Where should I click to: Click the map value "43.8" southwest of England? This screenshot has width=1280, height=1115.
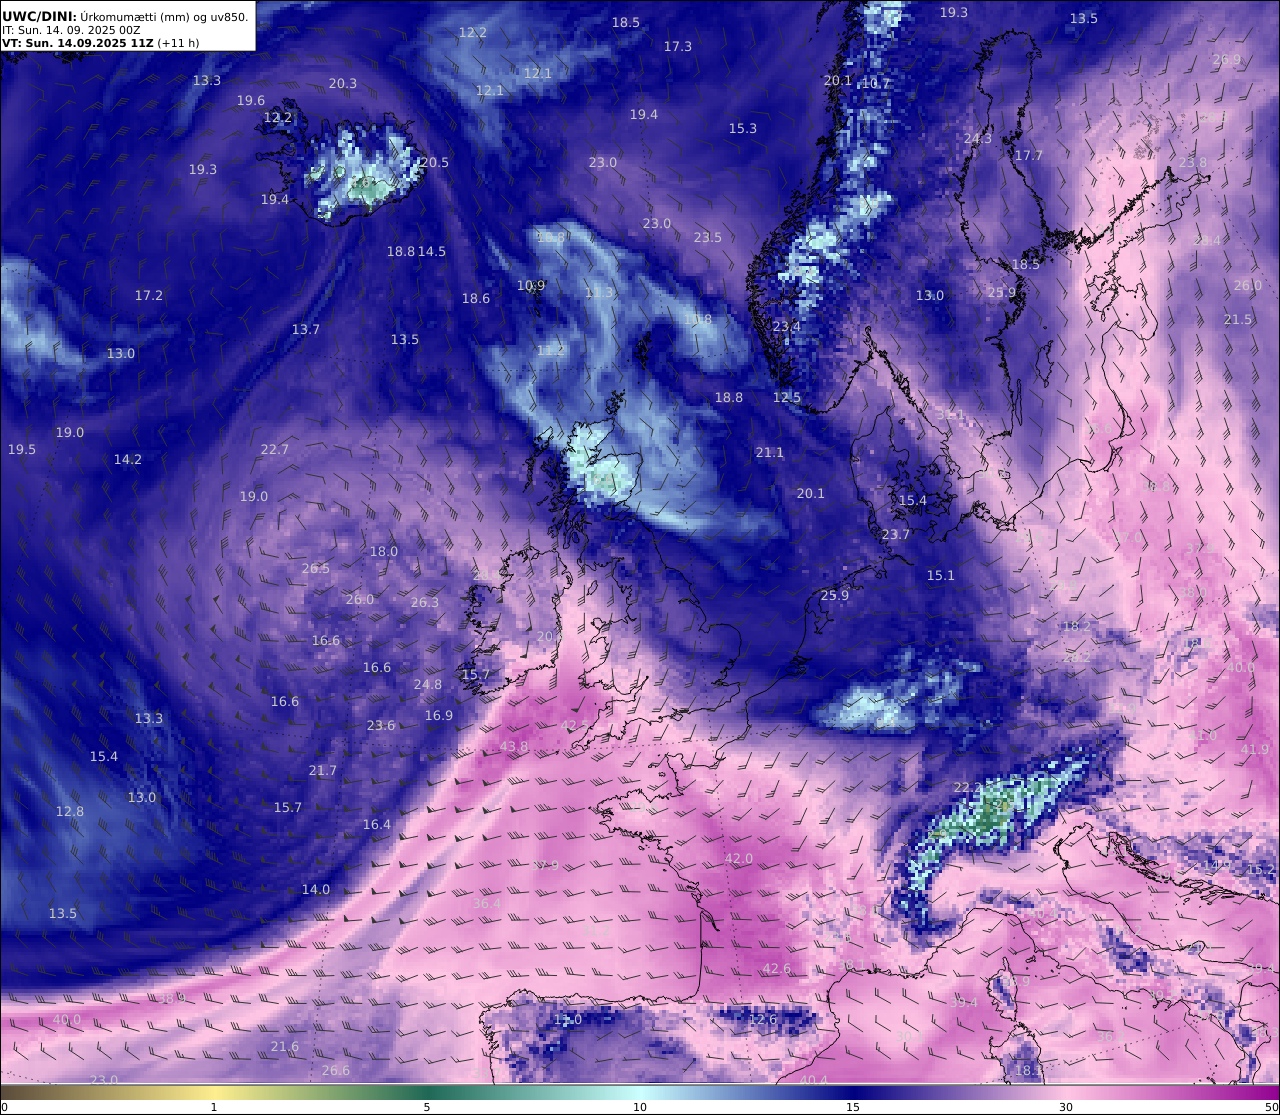(x=514, y=747)
